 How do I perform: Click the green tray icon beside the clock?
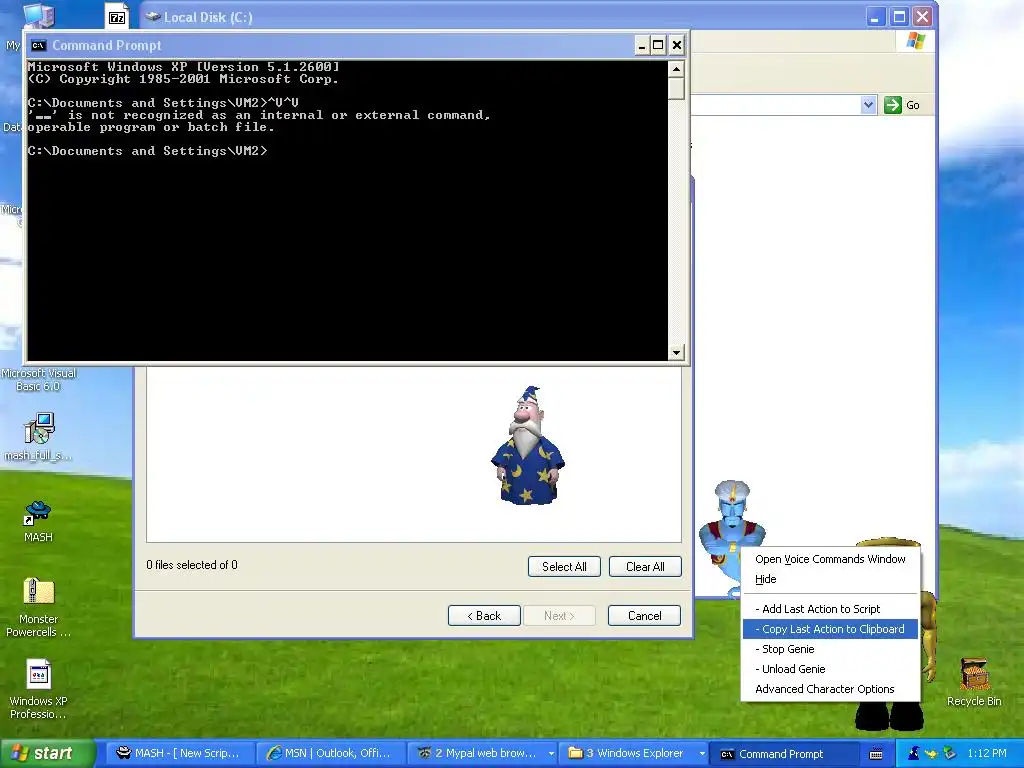950,754
